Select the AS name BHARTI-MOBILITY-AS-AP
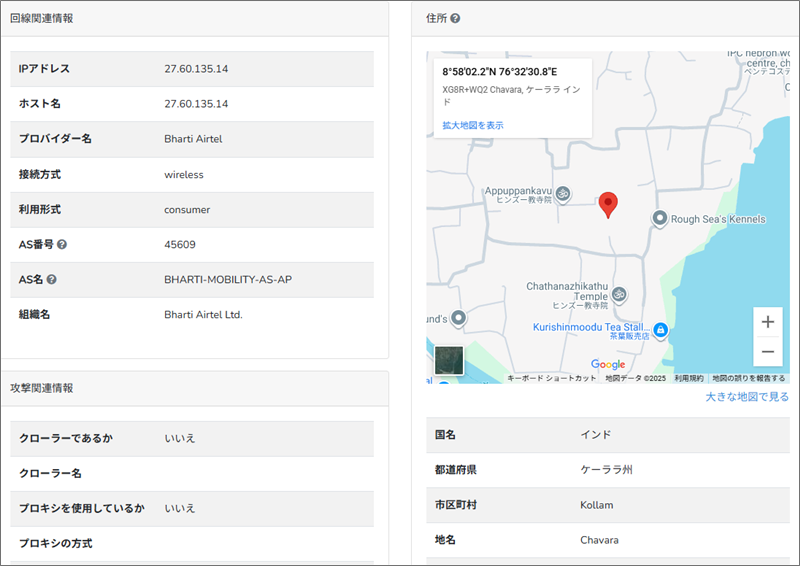The width and height of the screenshot is (800, 566). (228, 280)
